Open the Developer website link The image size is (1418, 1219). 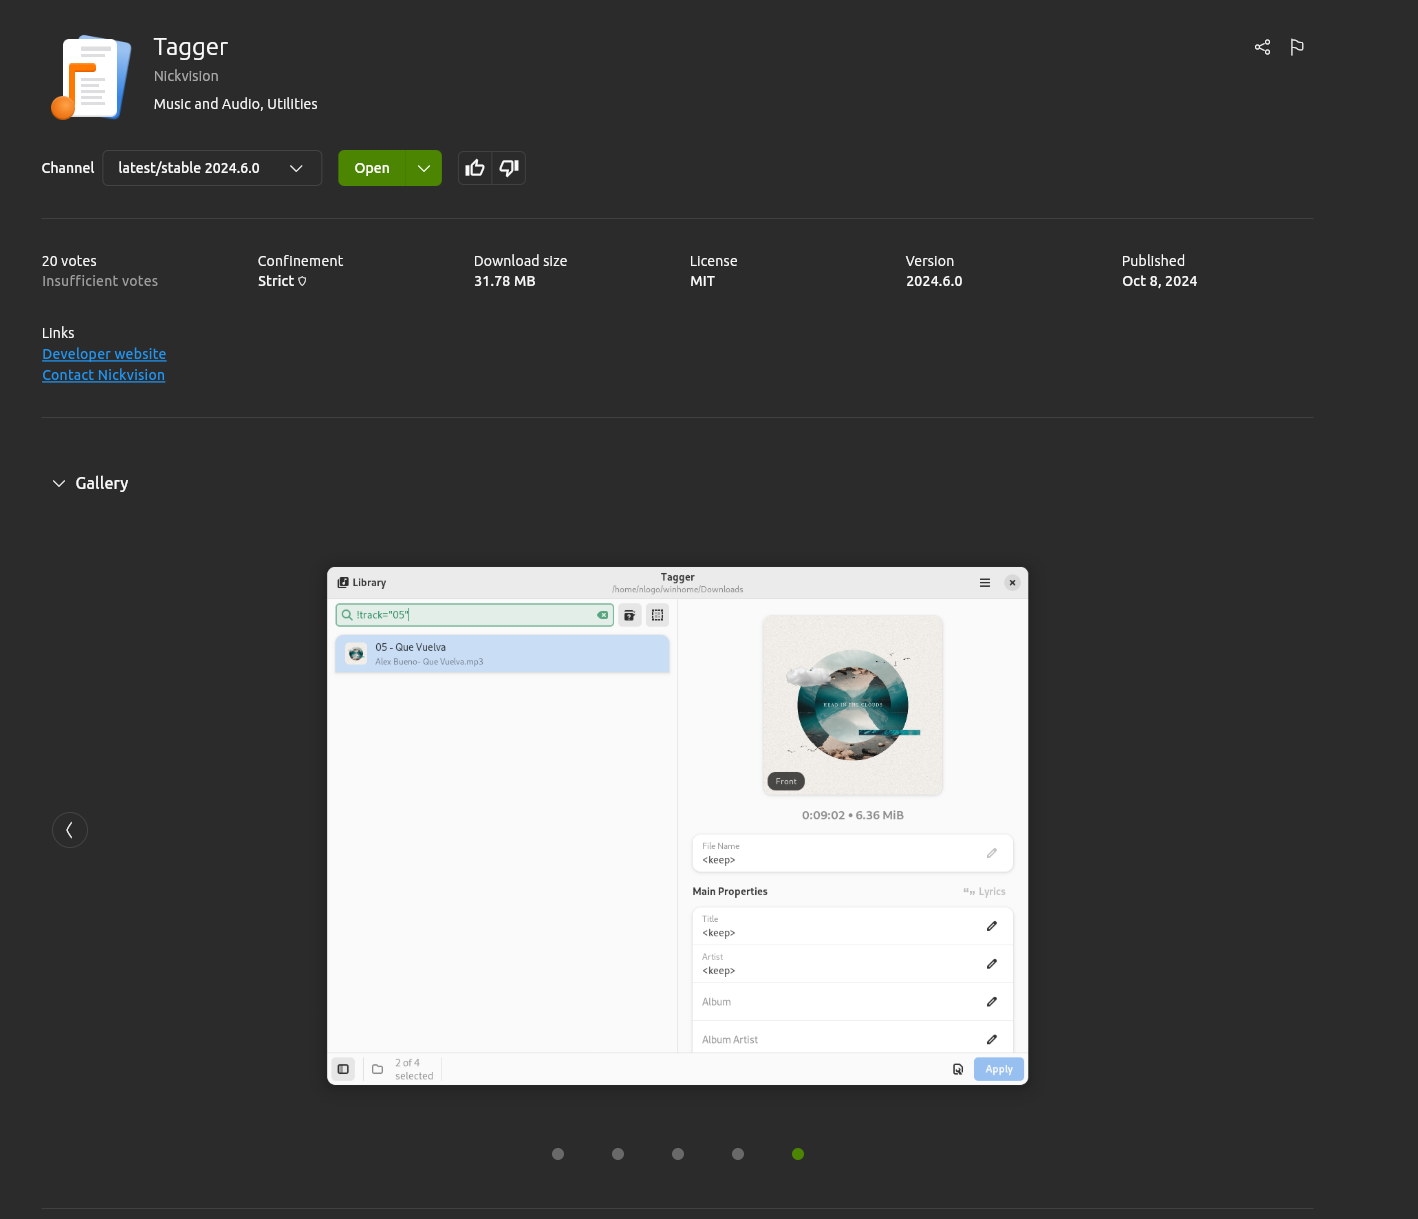coord(104,354)
